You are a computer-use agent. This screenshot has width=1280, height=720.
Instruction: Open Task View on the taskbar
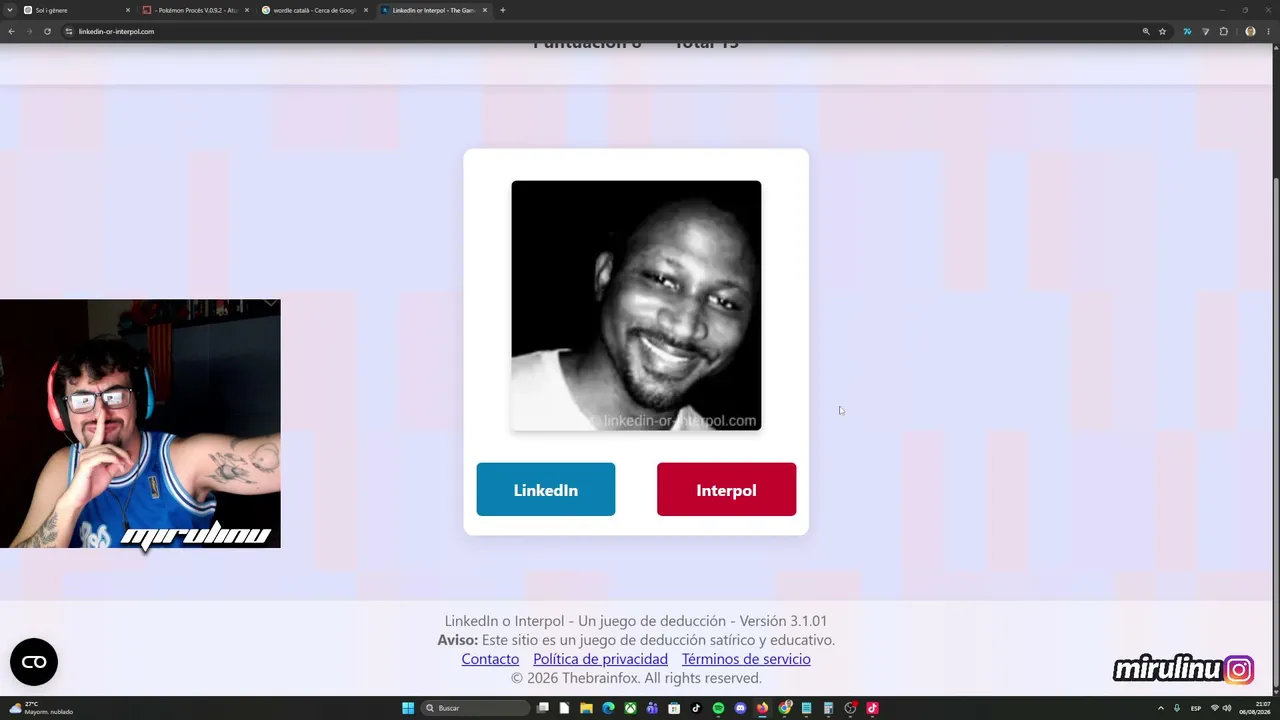point(543,708)
